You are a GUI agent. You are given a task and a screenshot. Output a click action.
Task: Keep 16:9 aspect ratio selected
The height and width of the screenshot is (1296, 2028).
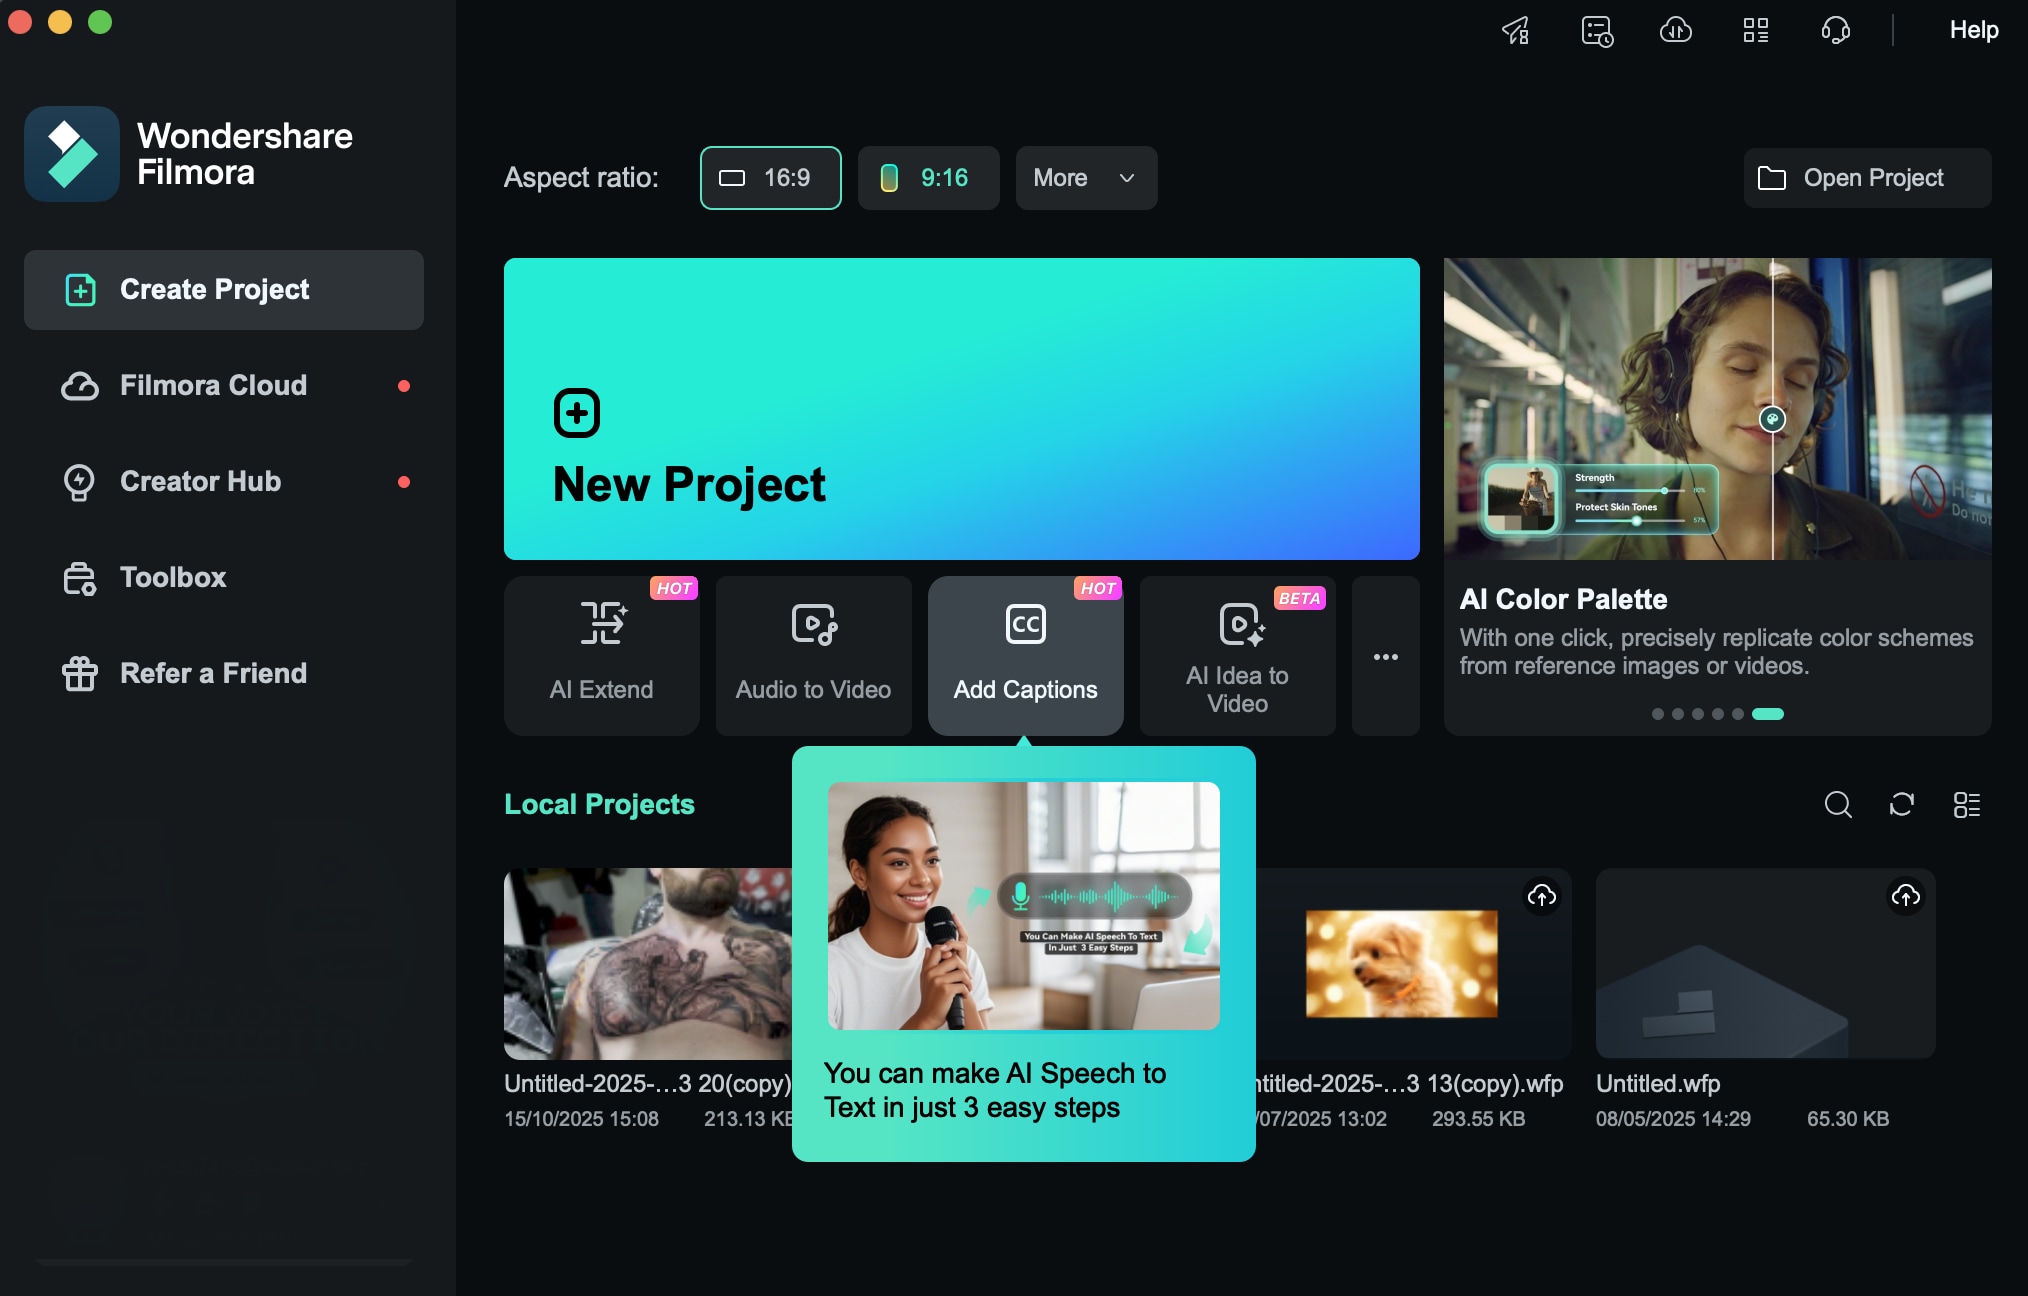click(770, 178)
